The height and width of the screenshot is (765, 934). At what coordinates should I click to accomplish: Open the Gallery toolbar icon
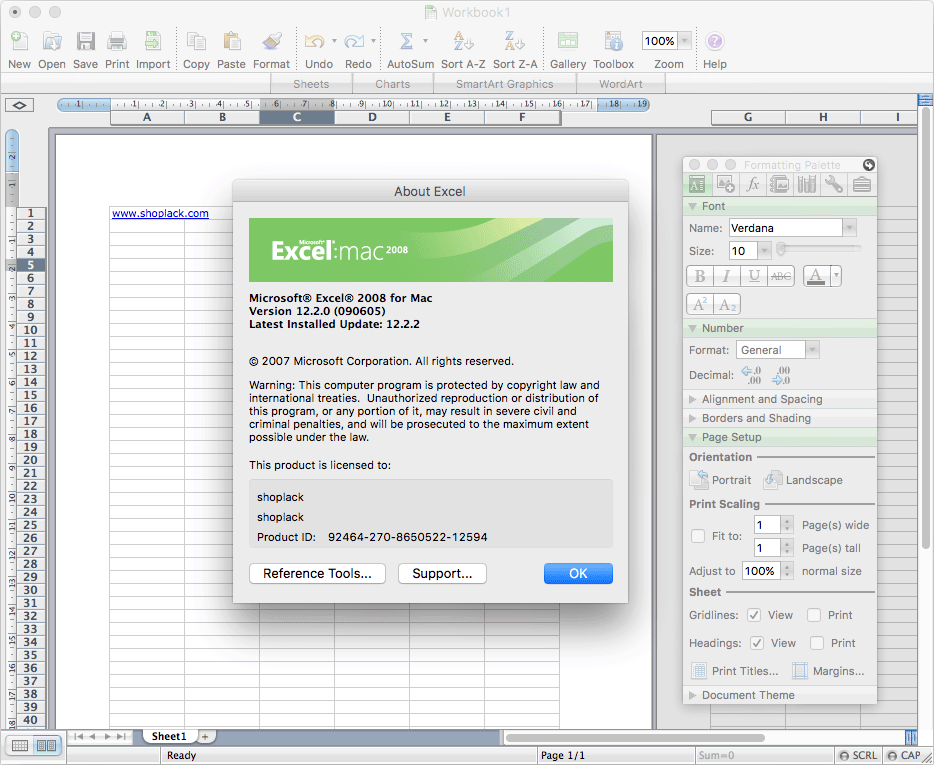(x=568, y=41)
